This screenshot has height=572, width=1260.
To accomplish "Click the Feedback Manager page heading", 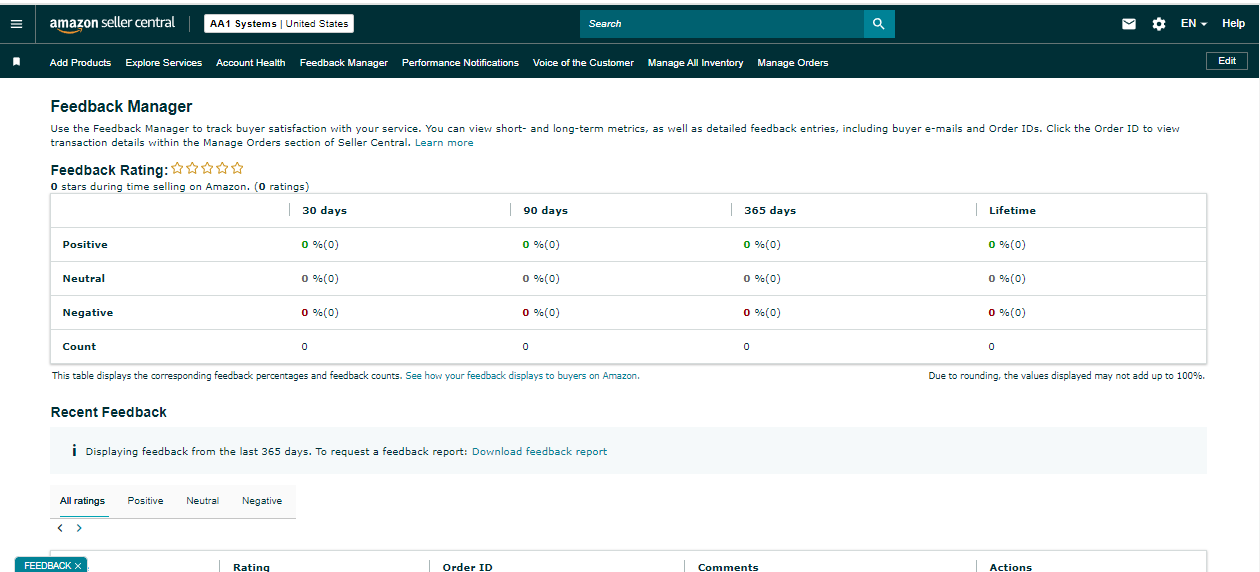I will (x=121, y=106).
